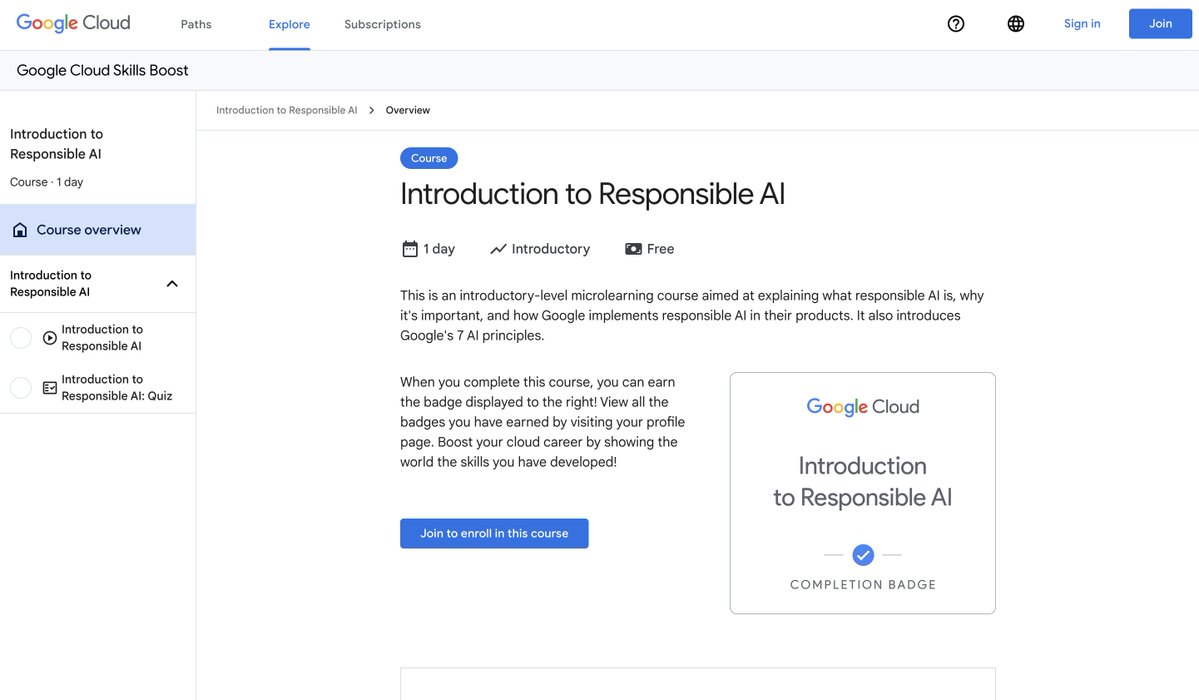
Task: Toggle completion circle for Introduction to Responsible AI video
Action: [x=21, y=338]
